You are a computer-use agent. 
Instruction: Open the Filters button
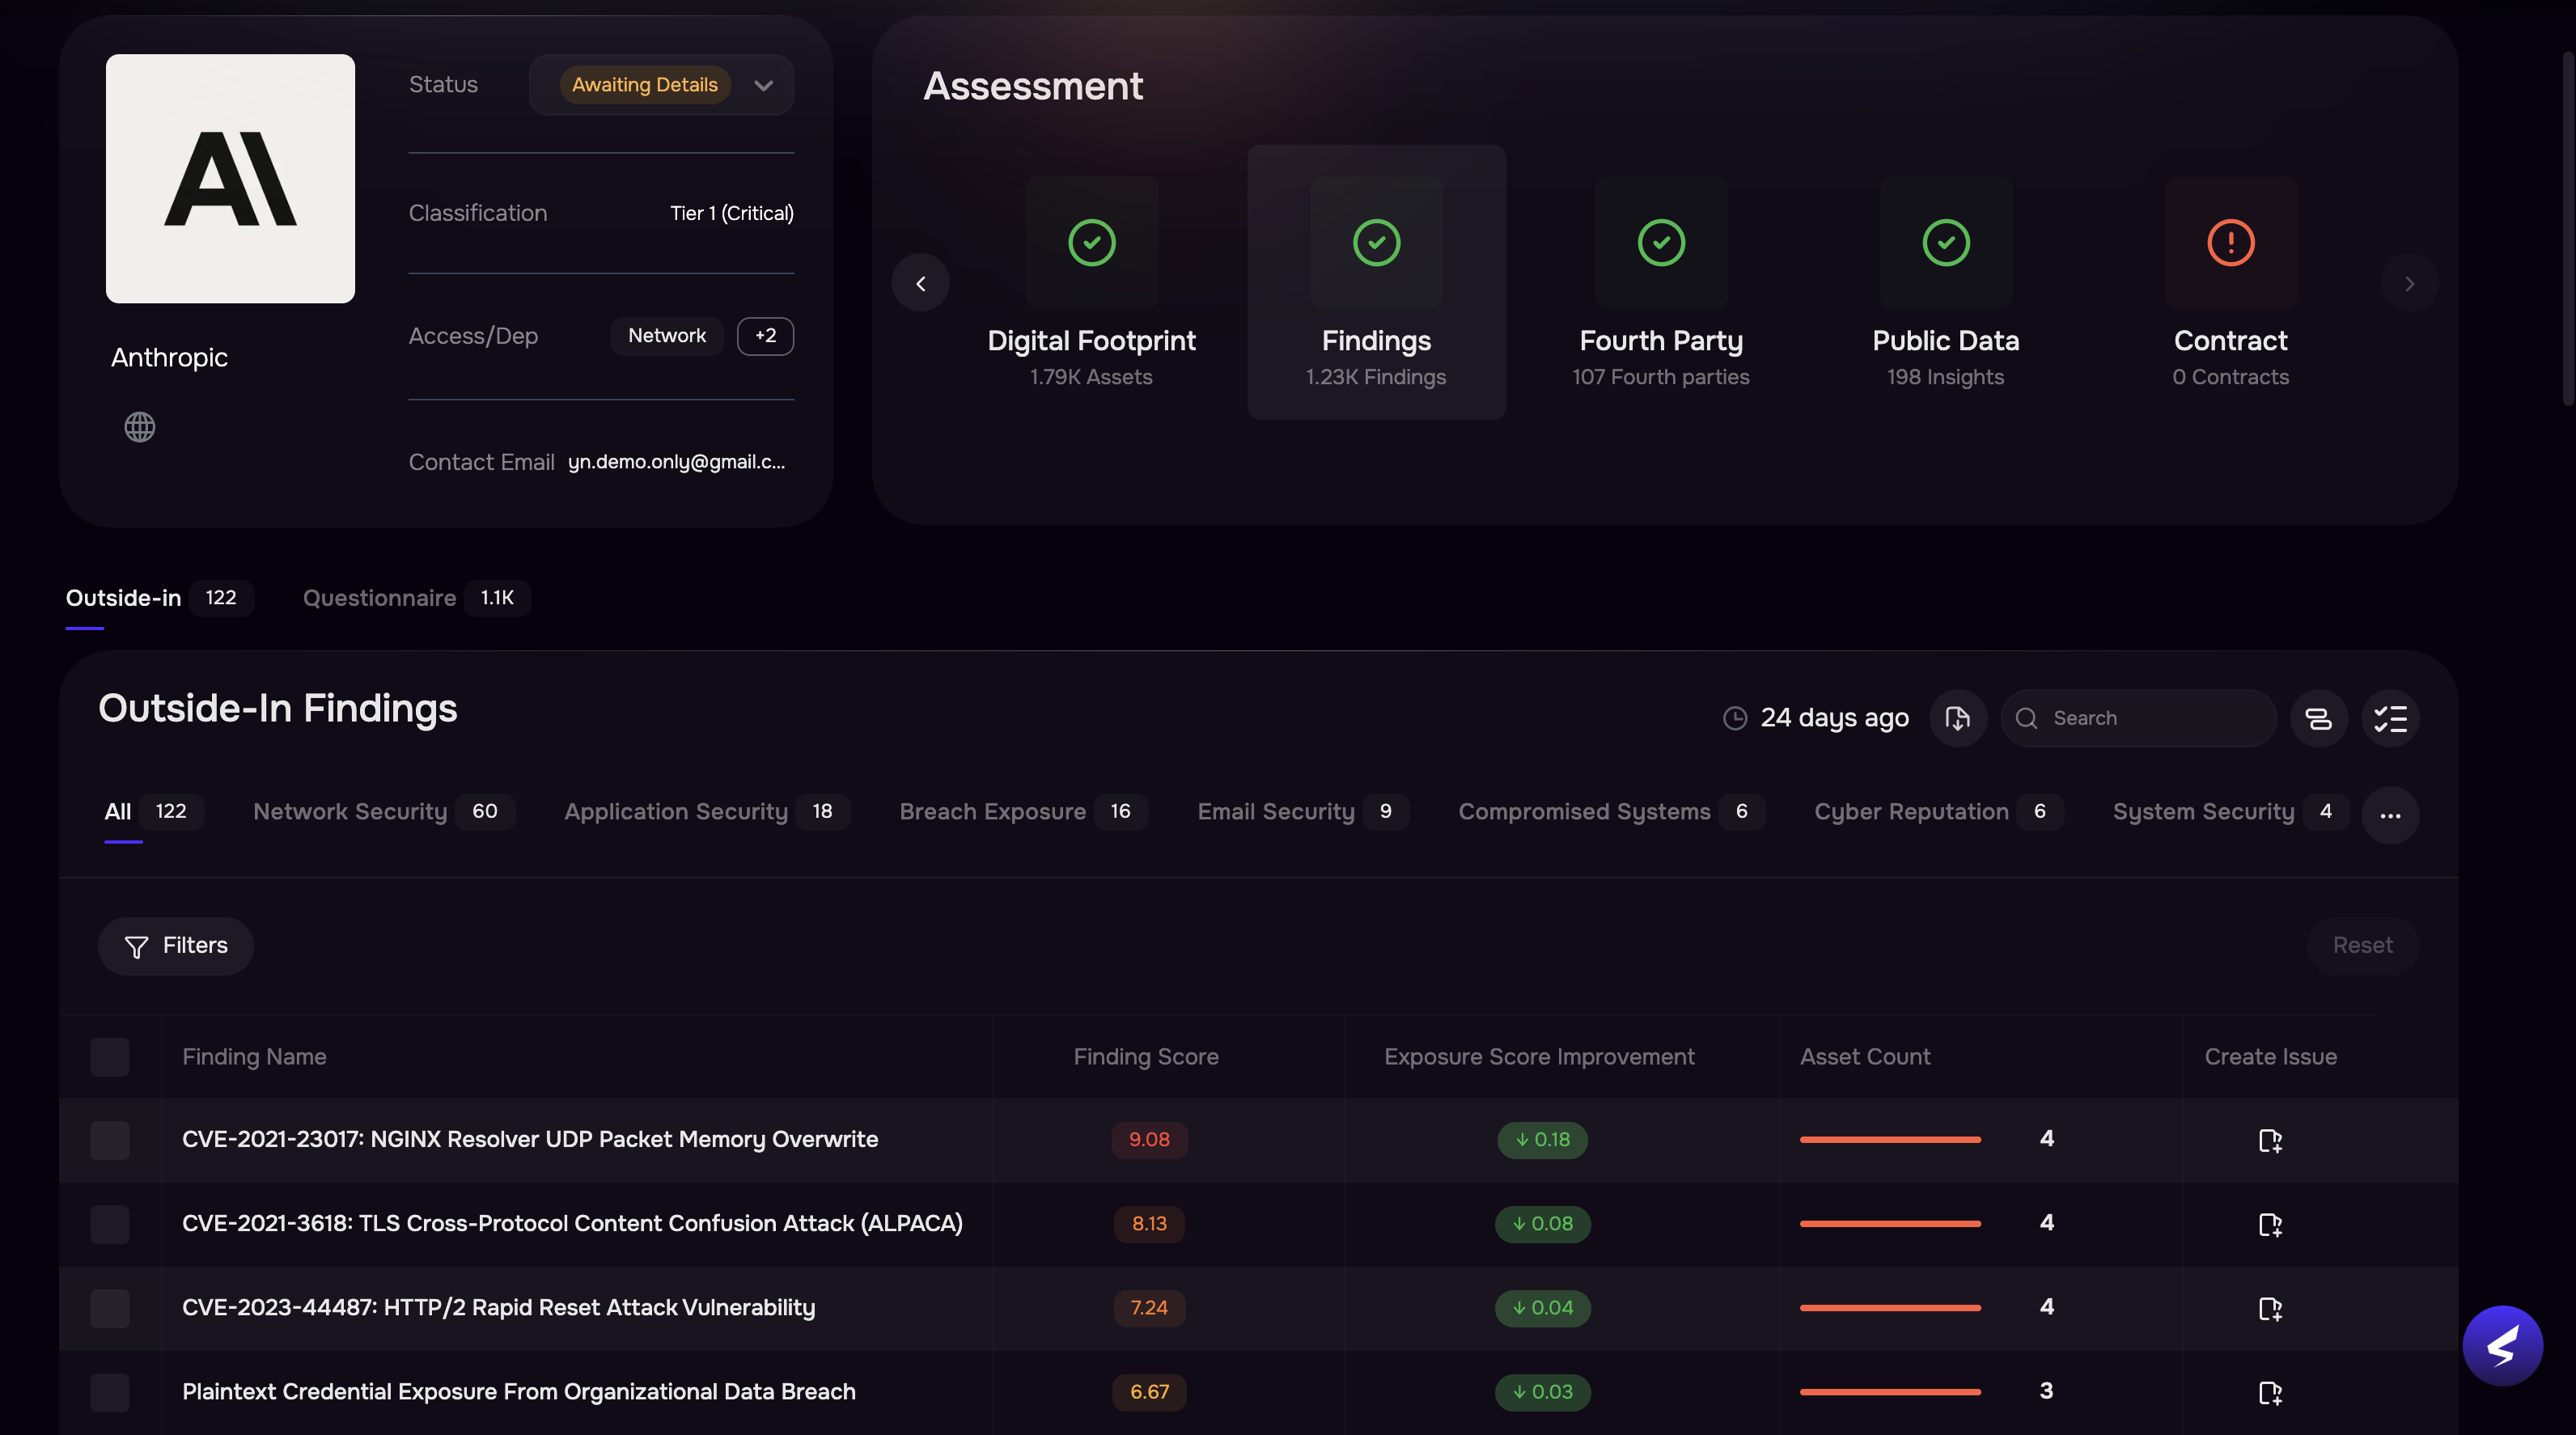(x=176, y=946)
